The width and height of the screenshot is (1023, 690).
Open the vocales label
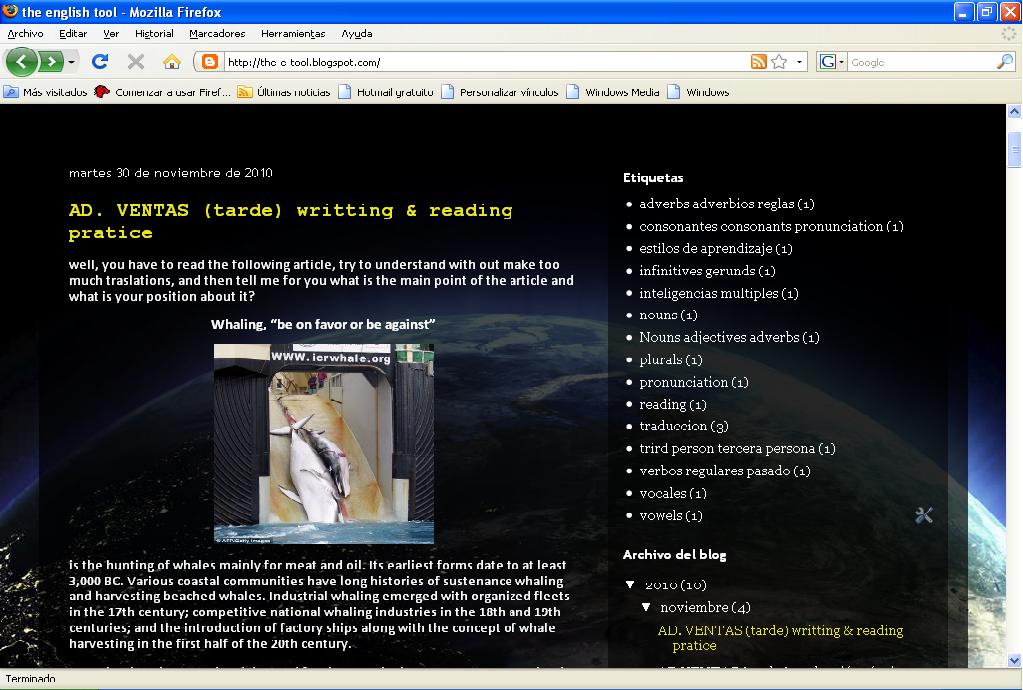pos(663,493)
